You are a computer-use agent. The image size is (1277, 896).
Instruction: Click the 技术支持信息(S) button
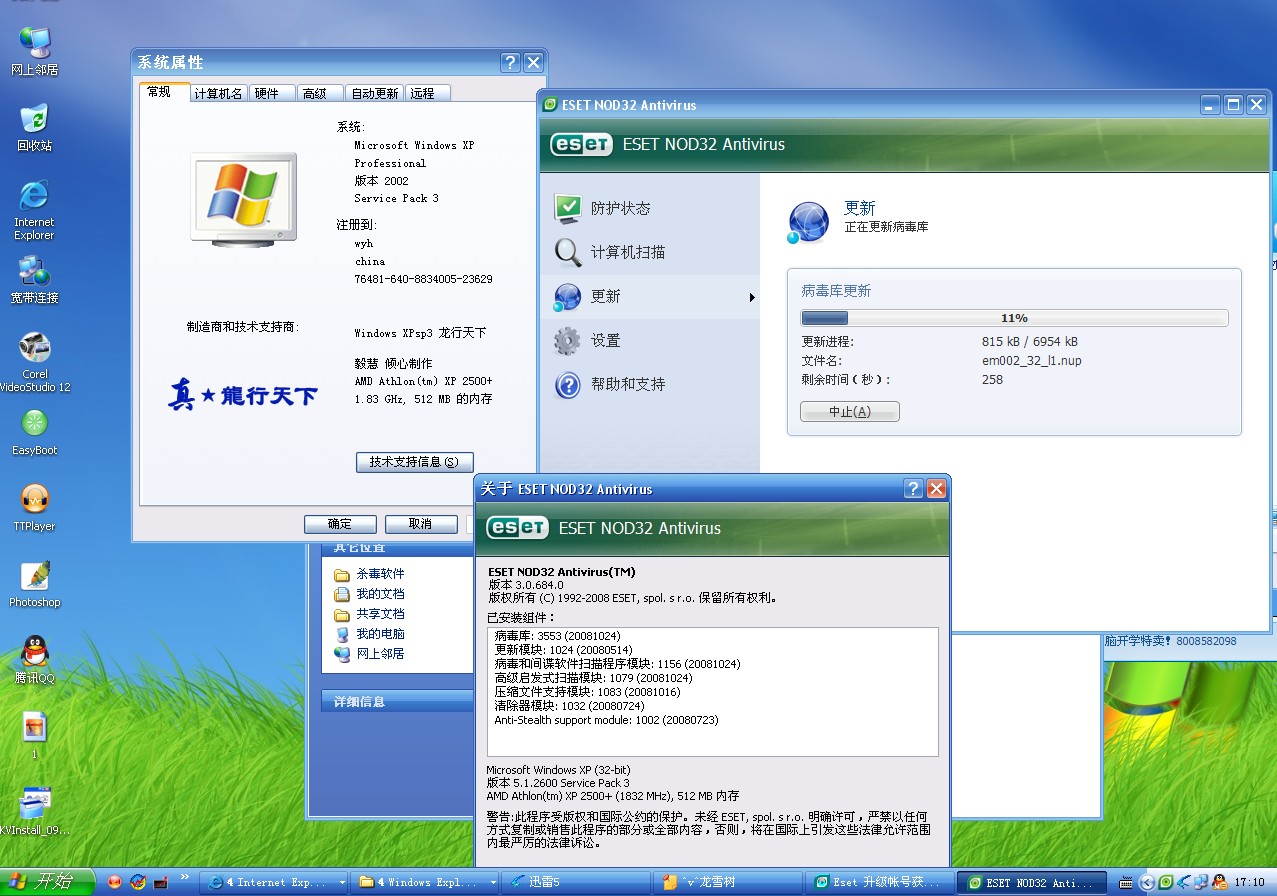[415, 461]
